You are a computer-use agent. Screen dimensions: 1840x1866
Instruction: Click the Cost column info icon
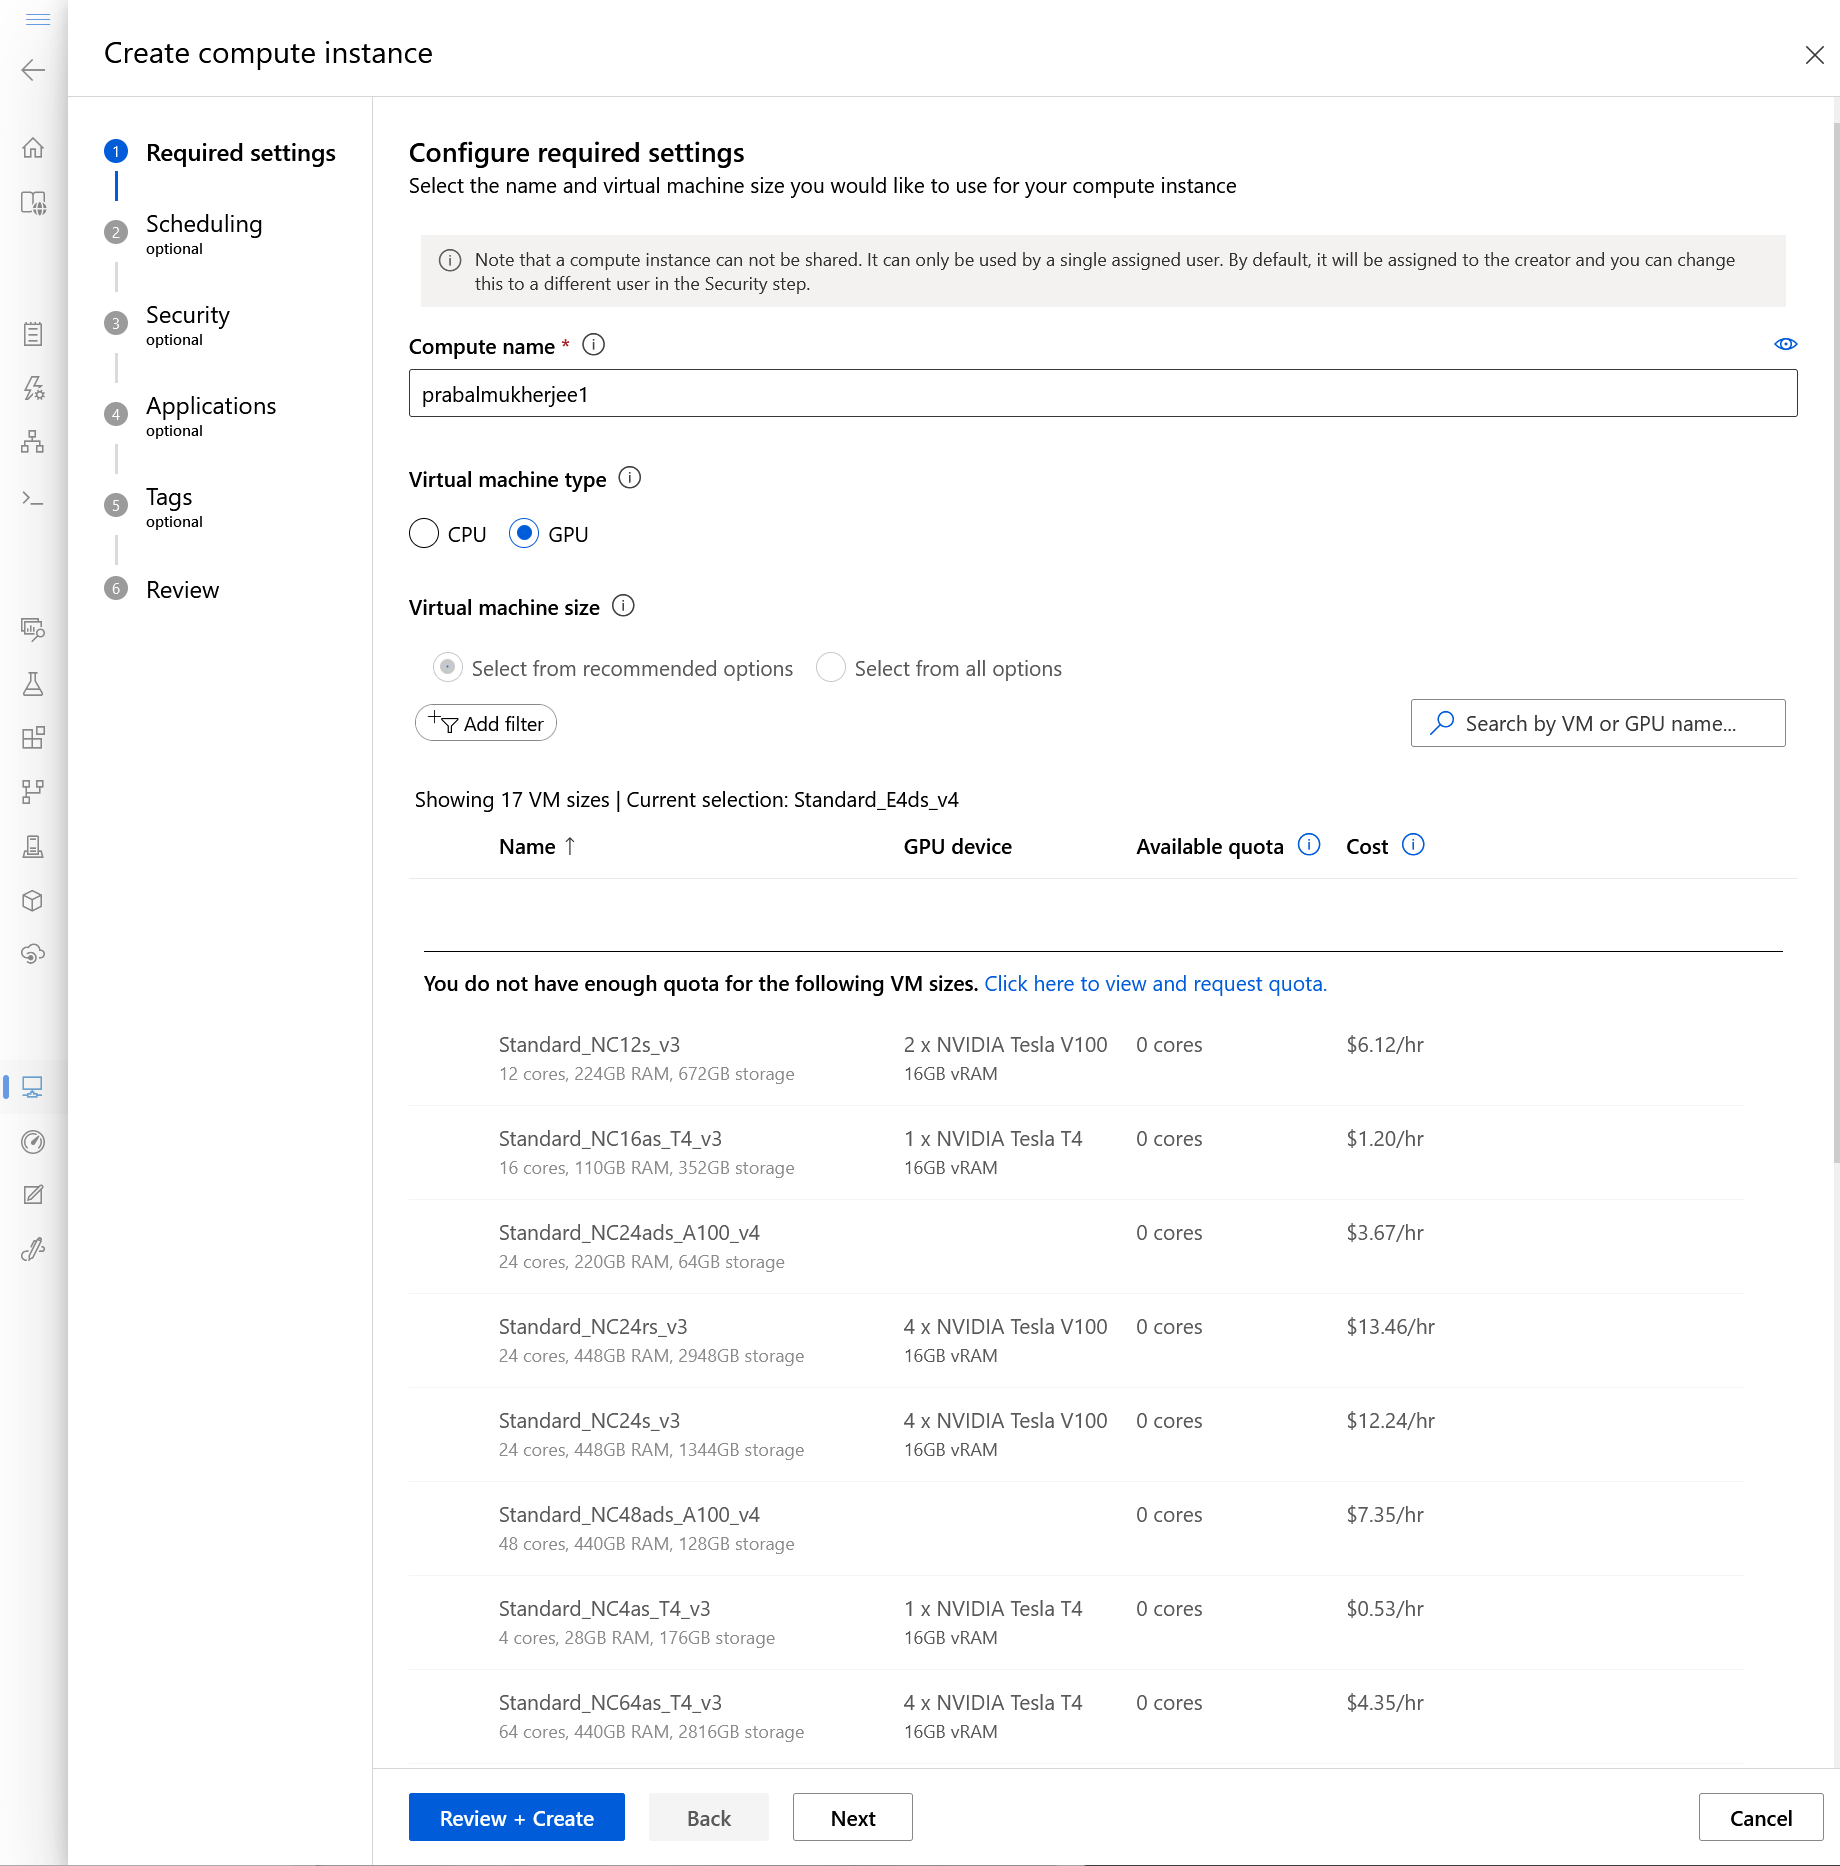coord(1413,845)
